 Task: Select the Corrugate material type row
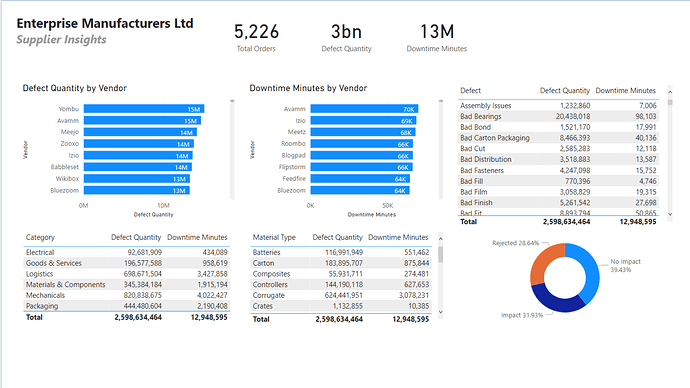click(341, 295)
